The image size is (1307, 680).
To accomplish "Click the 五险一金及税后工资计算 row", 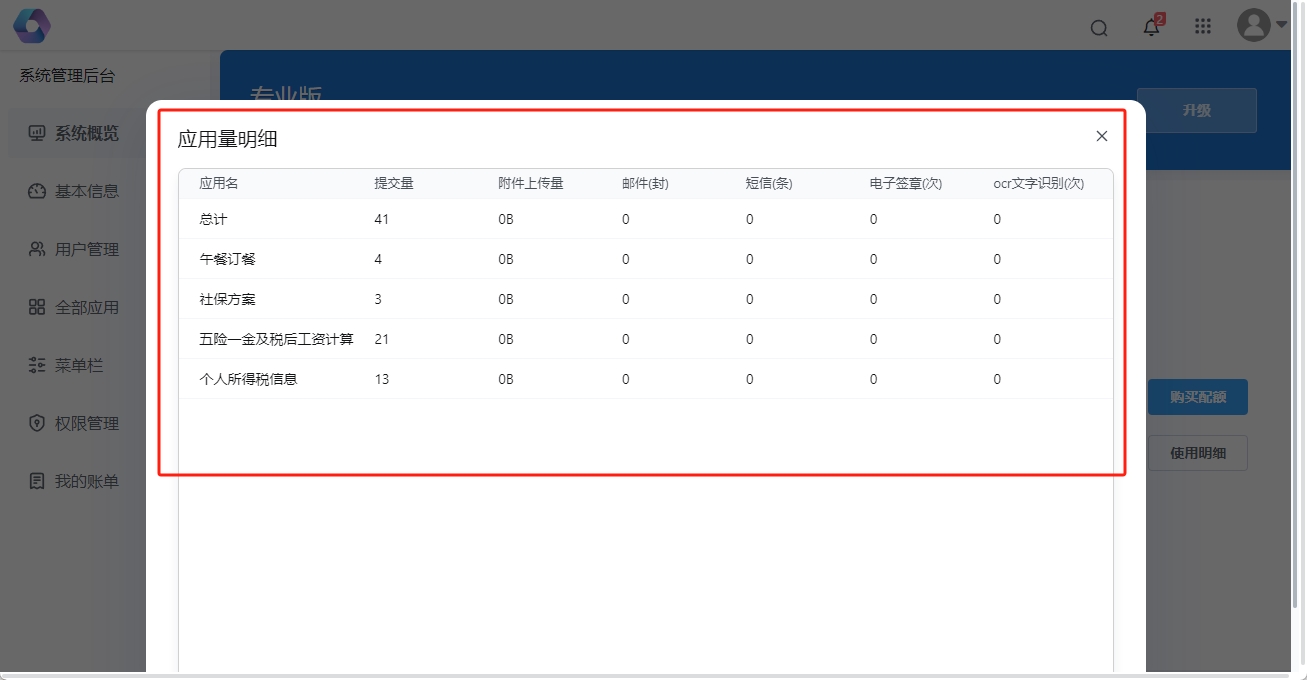I will (645, 339).
